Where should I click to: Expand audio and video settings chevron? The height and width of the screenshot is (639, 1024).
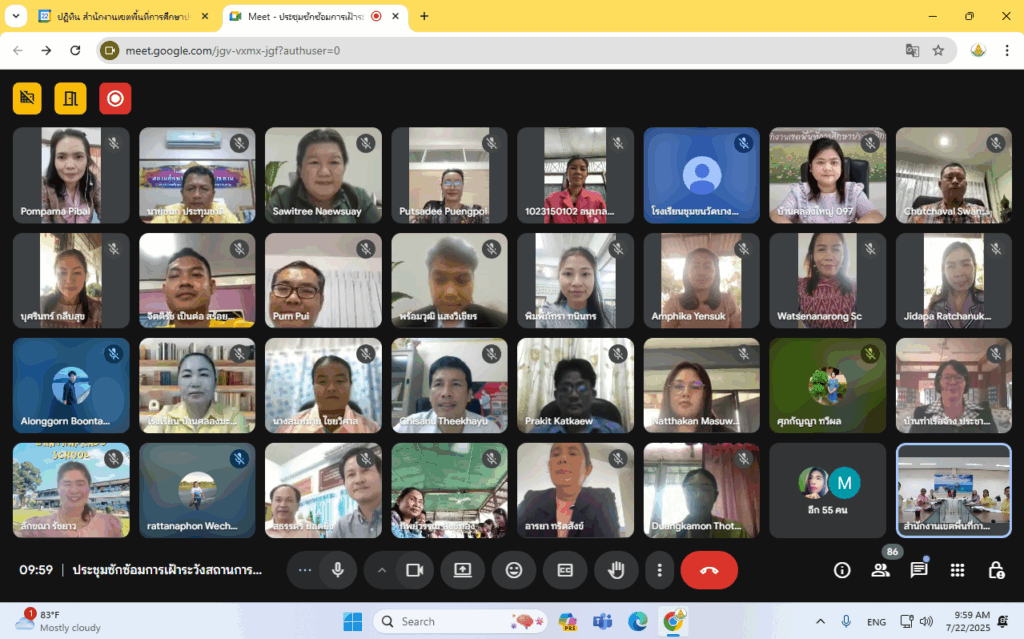pyautogui.click(x=382, y=570)
